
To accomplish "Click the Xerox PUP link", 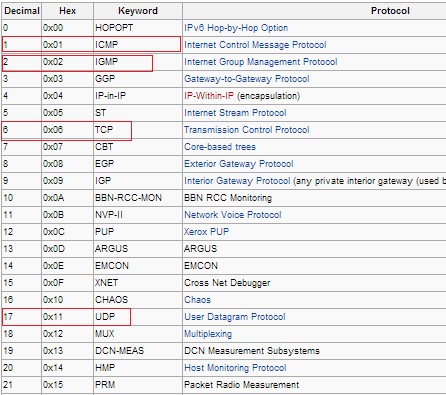I will coord(207,232).
